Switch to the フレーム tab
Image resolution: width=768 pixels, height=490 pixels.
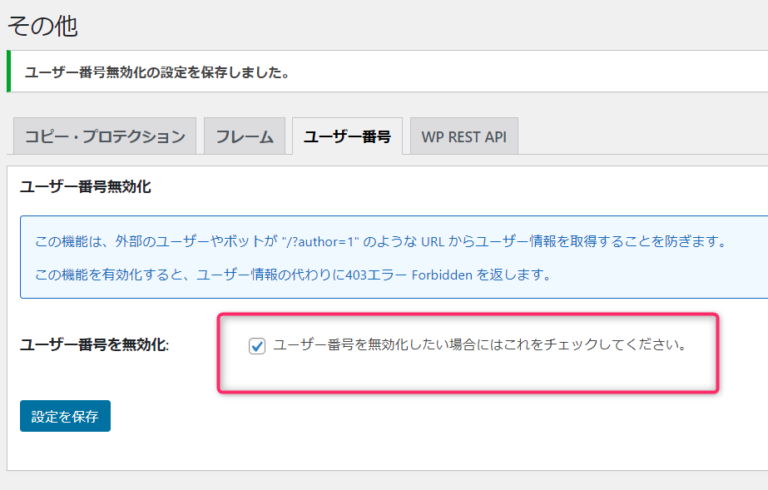point(244,136)
